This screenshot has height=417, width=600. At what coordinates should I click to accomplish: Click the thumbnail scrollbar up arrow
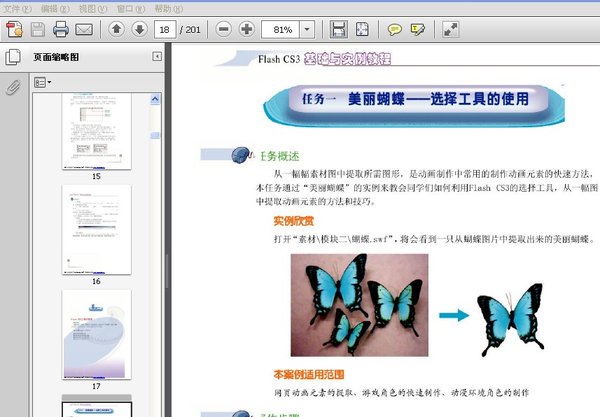[x=155, y=99]
